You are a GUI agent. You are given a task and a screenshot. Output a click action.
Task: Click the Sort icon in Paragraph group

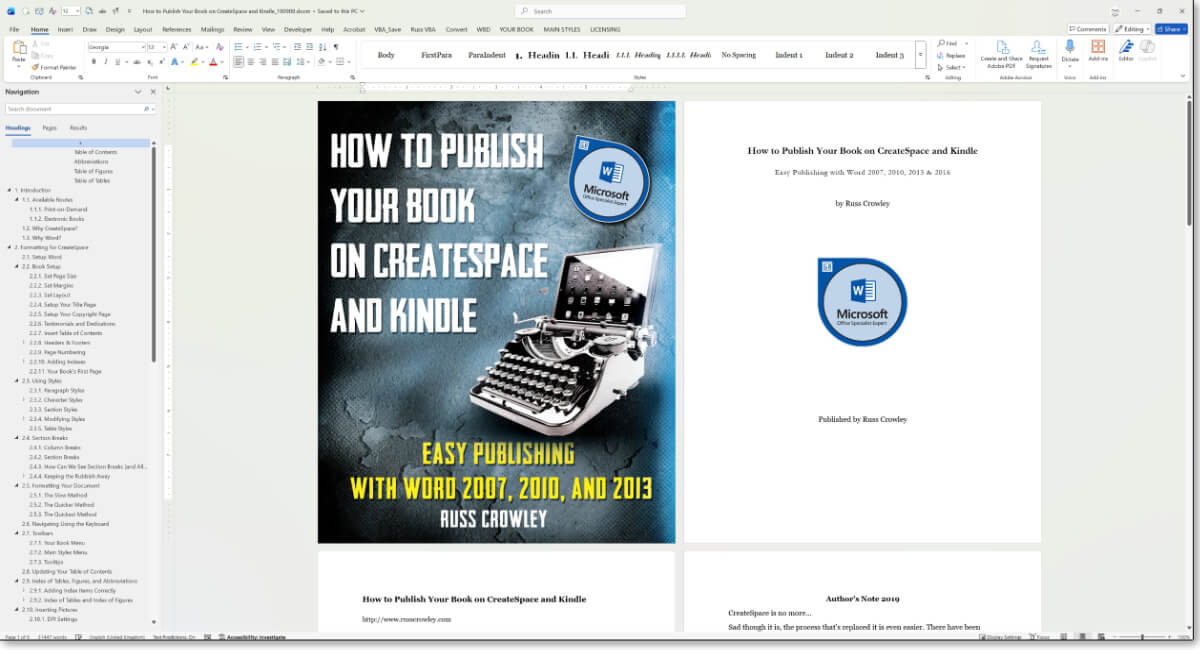[x=322, y=47]
